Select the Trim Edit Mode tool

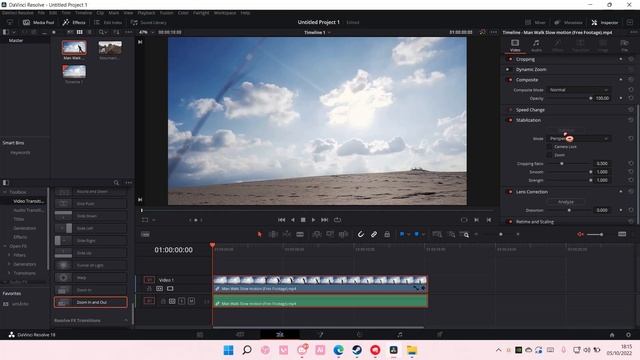273,234
